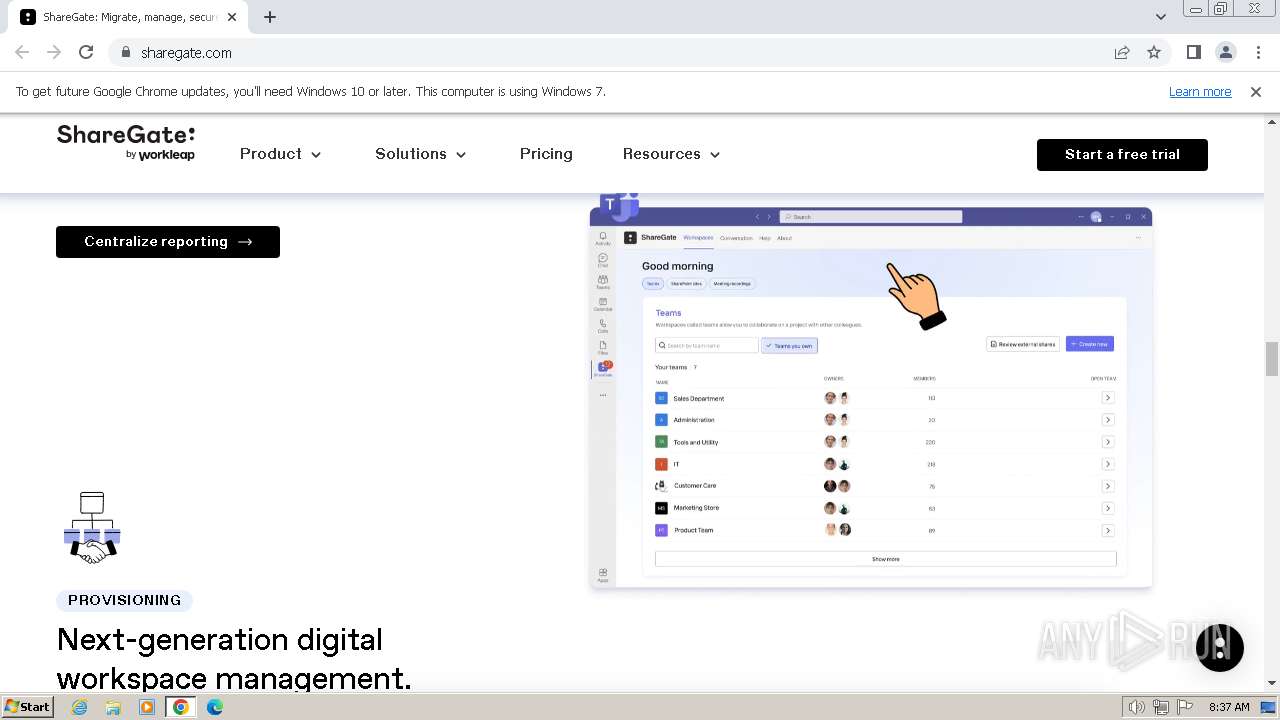The height and width of the screenshot is (720, 1280).
Task: Bookmark this page with the star icon
Action: pos(1154,52)
